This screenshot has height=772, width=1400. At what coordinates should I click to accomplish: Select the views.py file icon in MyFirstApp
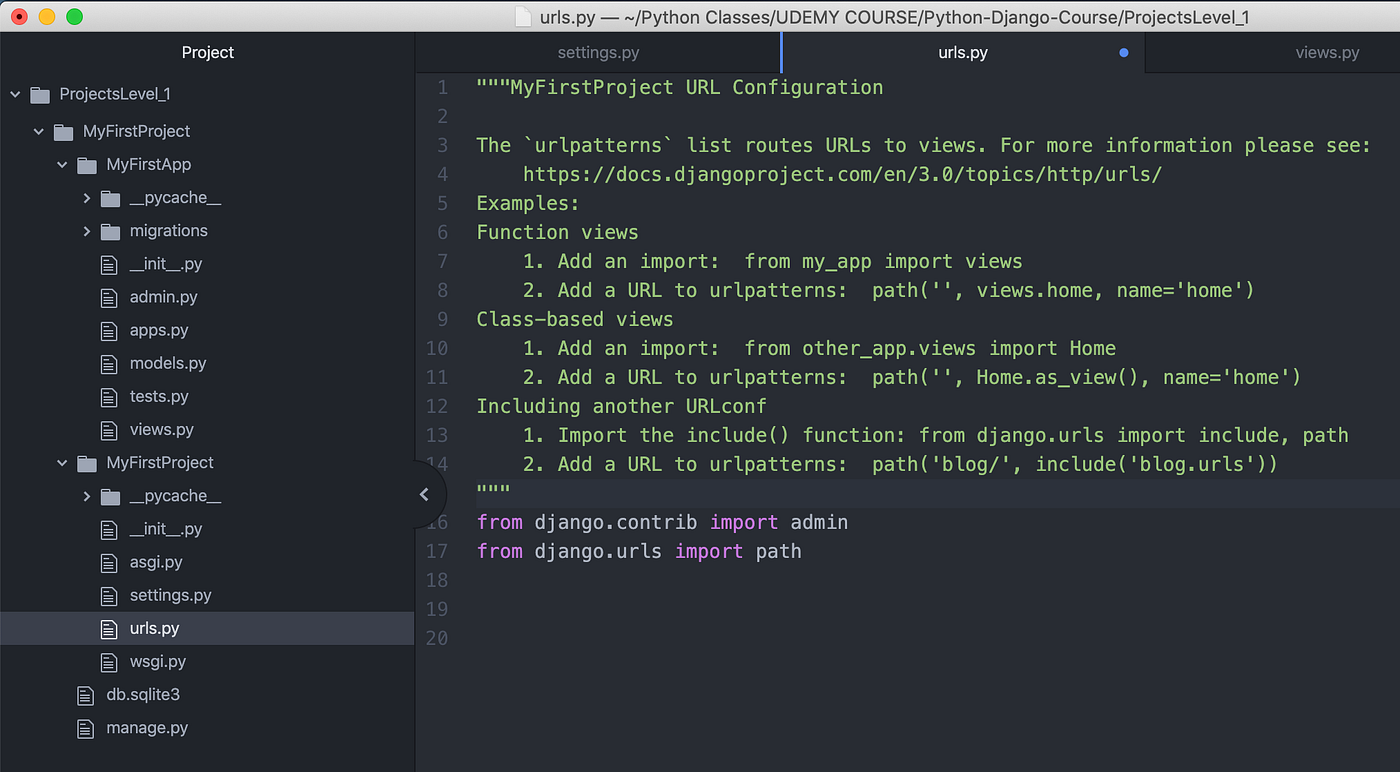click(109, 429)
